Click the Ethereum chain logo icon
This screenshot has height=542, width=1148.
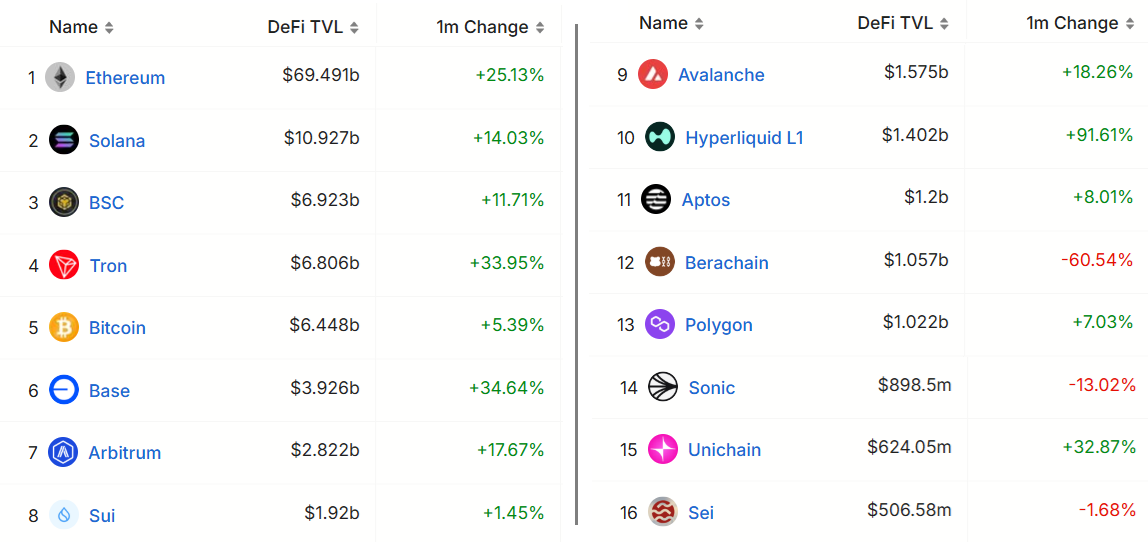pyautogui.click(x=60, y=78)
